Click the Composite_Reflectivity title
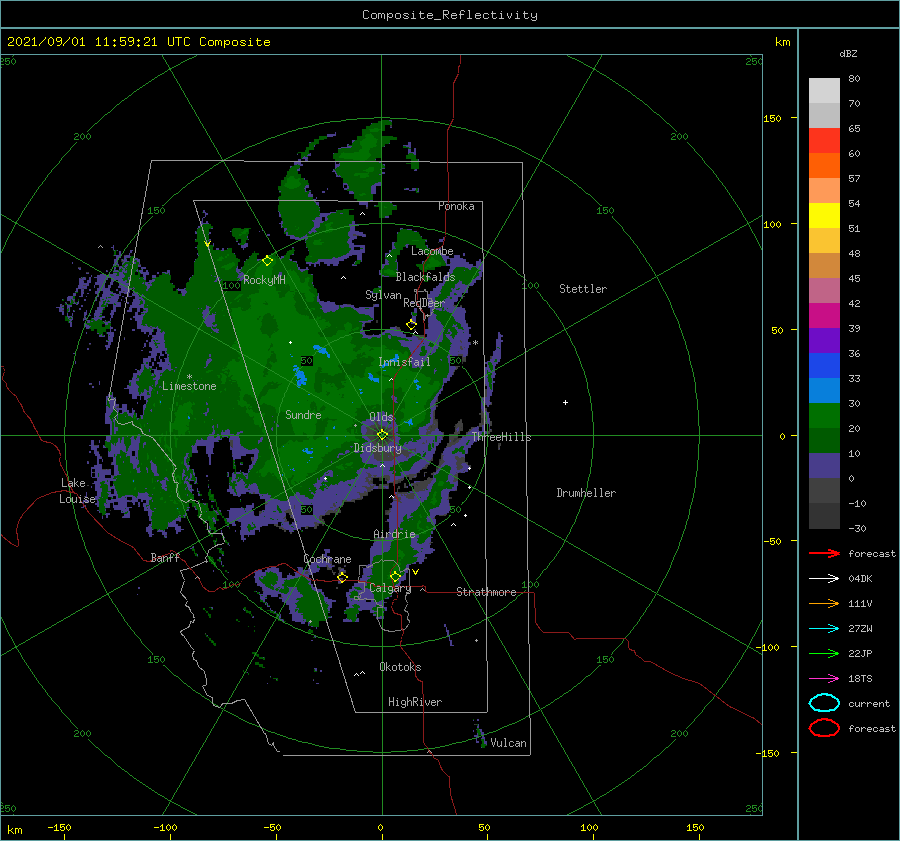 (x=450, y=15)
